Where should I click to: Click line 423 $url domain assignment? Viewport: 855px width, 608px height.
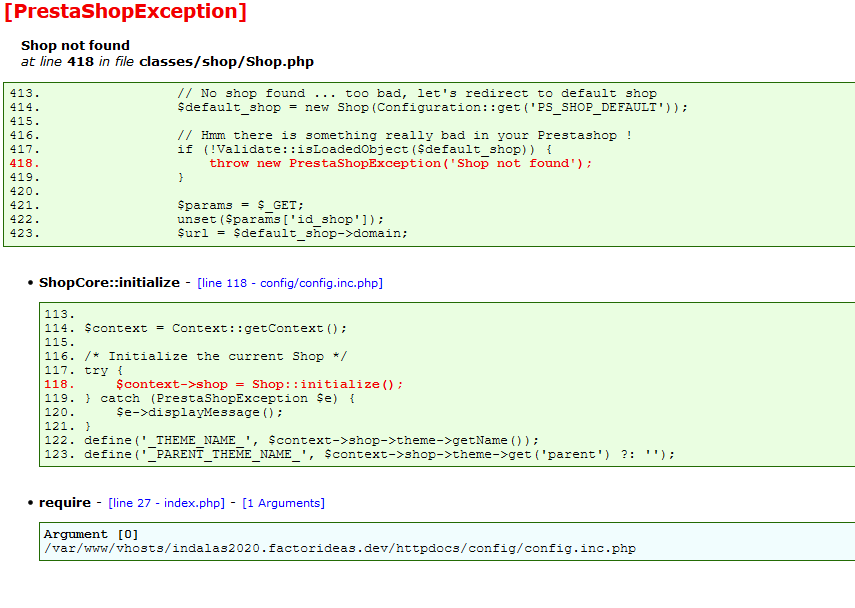coord(292,233)
